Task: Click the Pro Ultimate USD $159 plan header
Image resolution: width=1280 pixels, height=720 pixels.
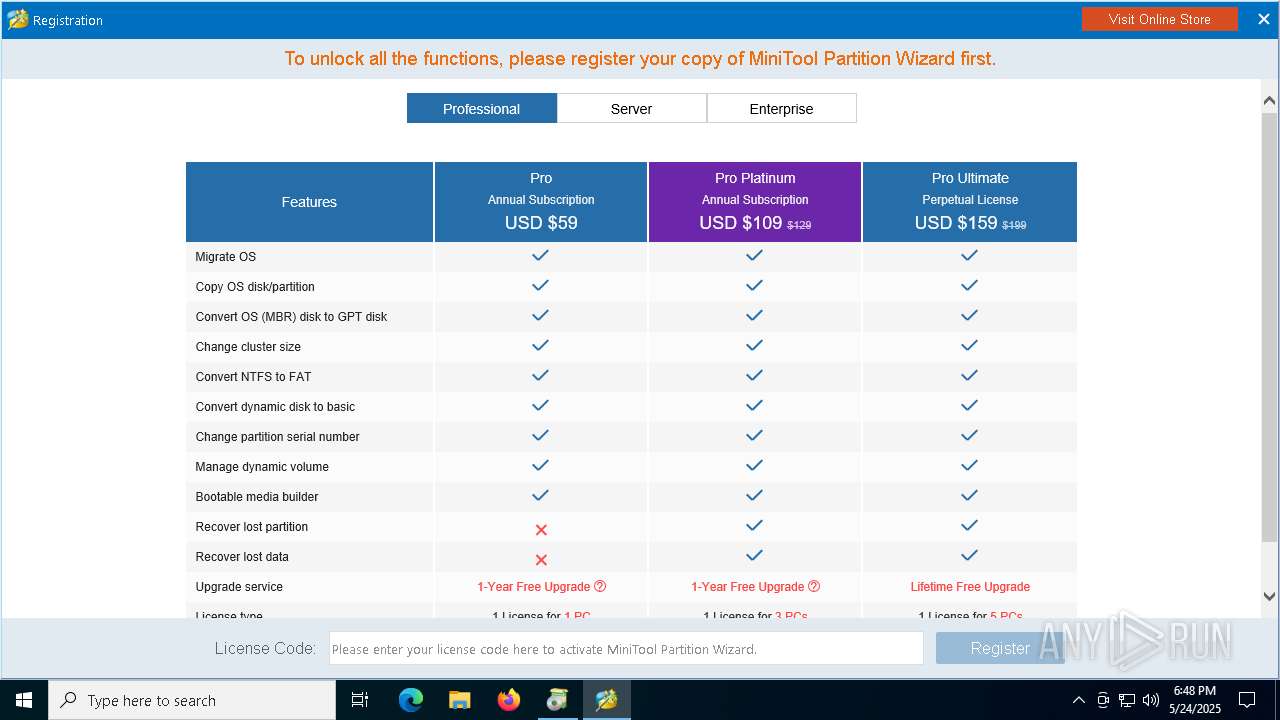Action: pos(970,201)
